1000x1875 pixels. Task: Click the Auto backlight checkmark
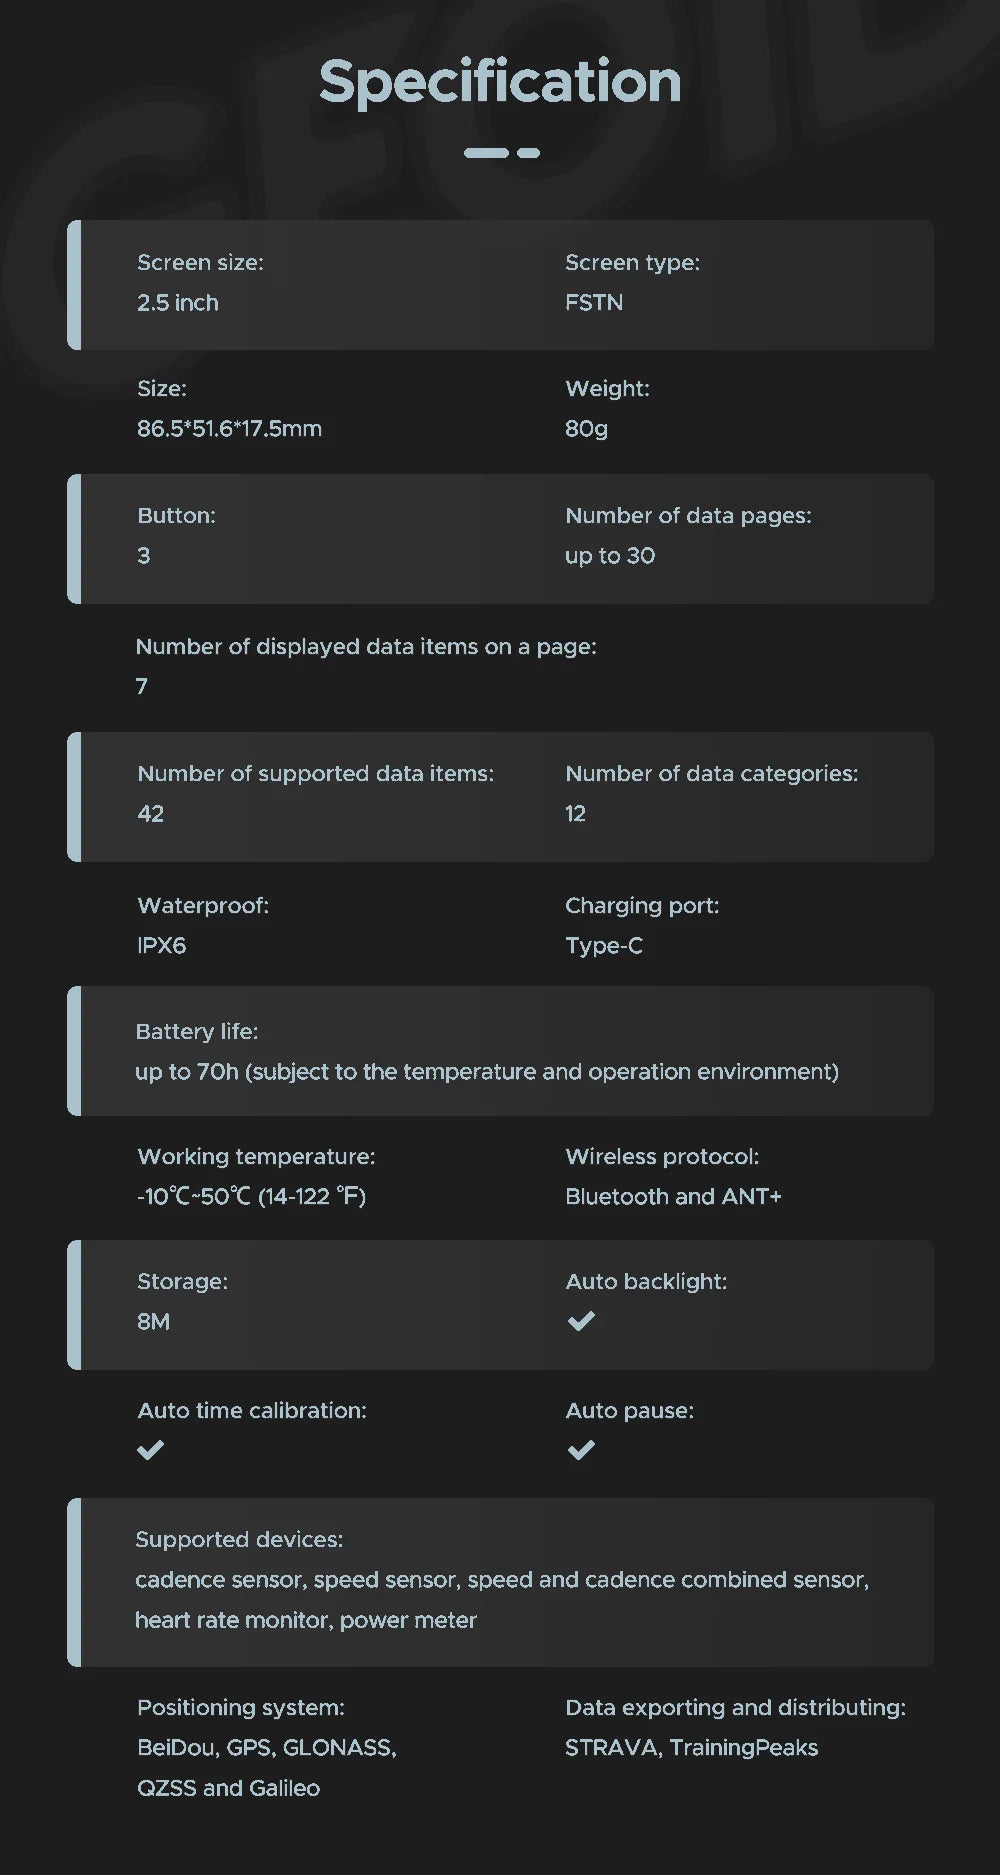click(x=581, y=1321)
